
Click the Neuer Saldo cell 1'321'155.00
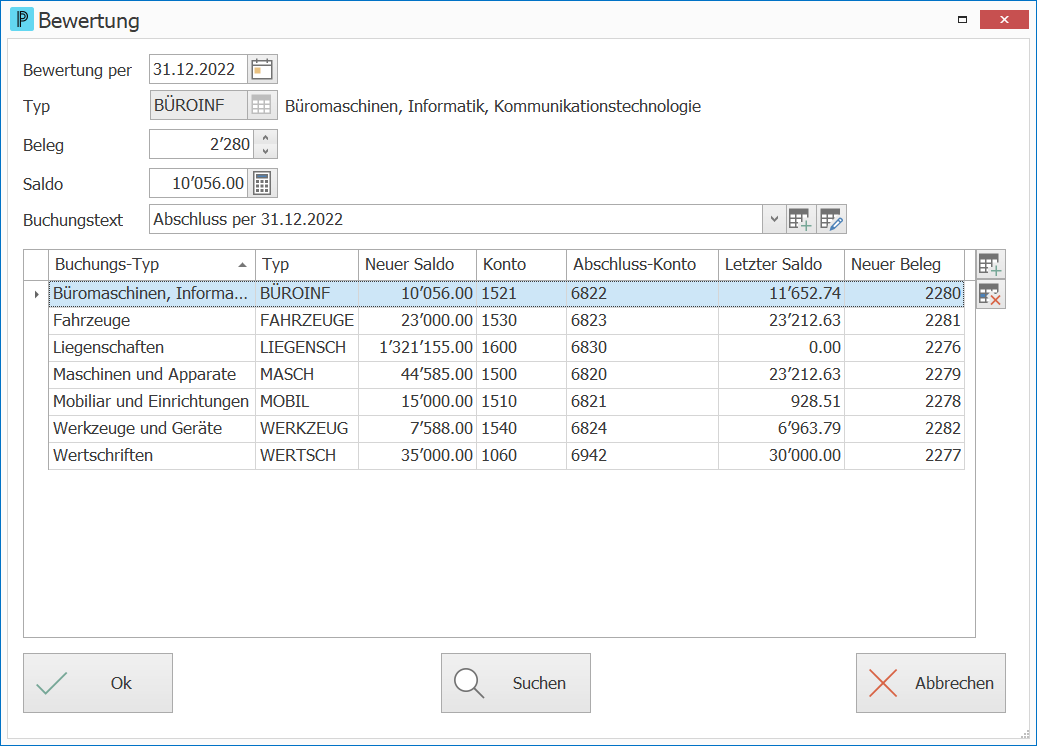click(417, 348)
